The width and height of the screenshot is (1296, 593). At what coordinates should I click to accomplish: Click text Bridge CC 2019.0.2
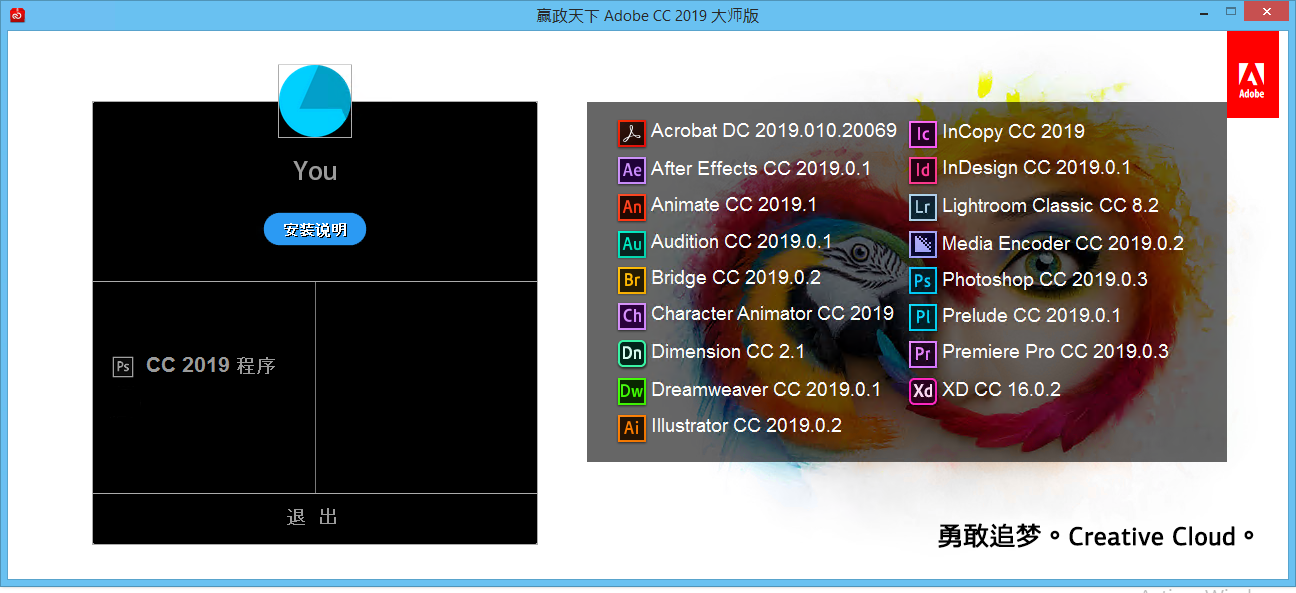tap(736, 278)
